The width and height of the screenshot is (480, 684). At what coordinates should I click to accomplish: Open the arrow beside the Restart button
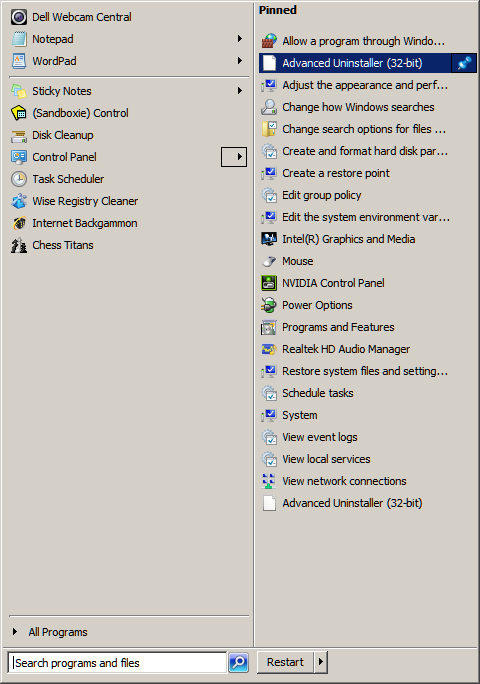tap(321, 662)
